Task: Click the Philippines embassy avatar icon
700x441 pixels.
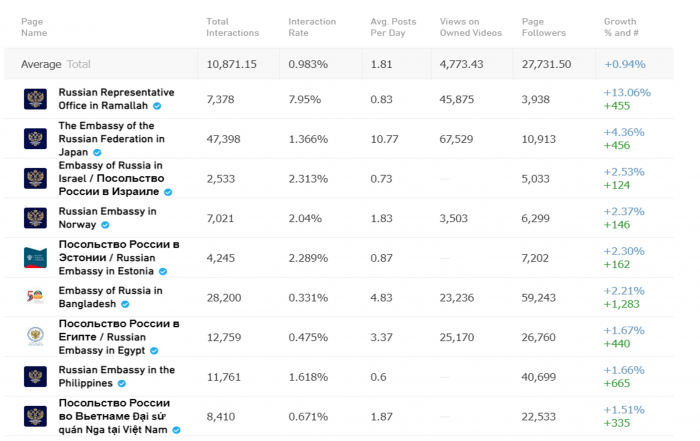Action: pyautogui.click(x=35, y=377)
